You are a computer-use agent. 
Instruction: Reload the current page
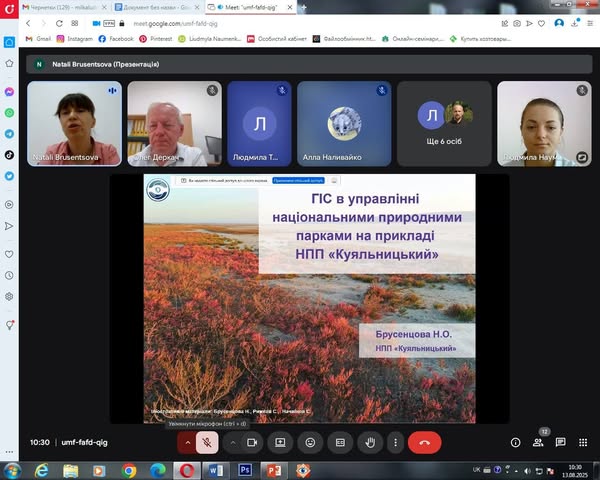tap(59, 23)
